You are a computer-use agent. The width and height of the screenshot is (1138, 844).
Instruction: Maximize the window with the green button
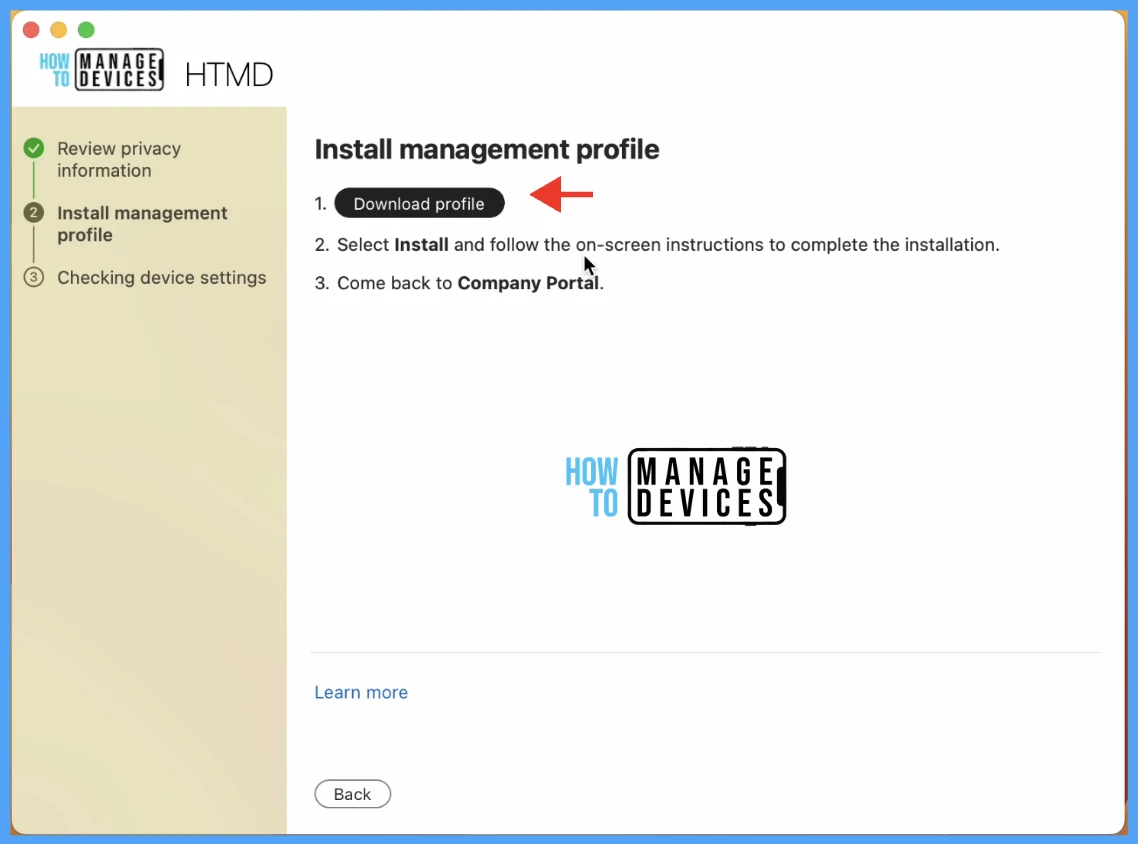[86, 30]
